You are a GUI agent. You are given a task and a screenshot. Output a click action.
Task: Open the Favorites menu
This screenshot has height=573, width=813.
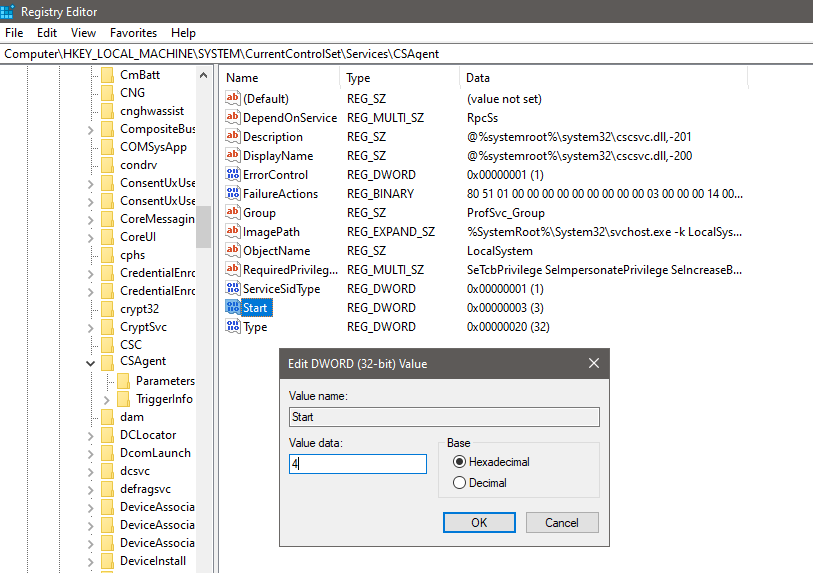pyautogui.click(x=133, y=33)
